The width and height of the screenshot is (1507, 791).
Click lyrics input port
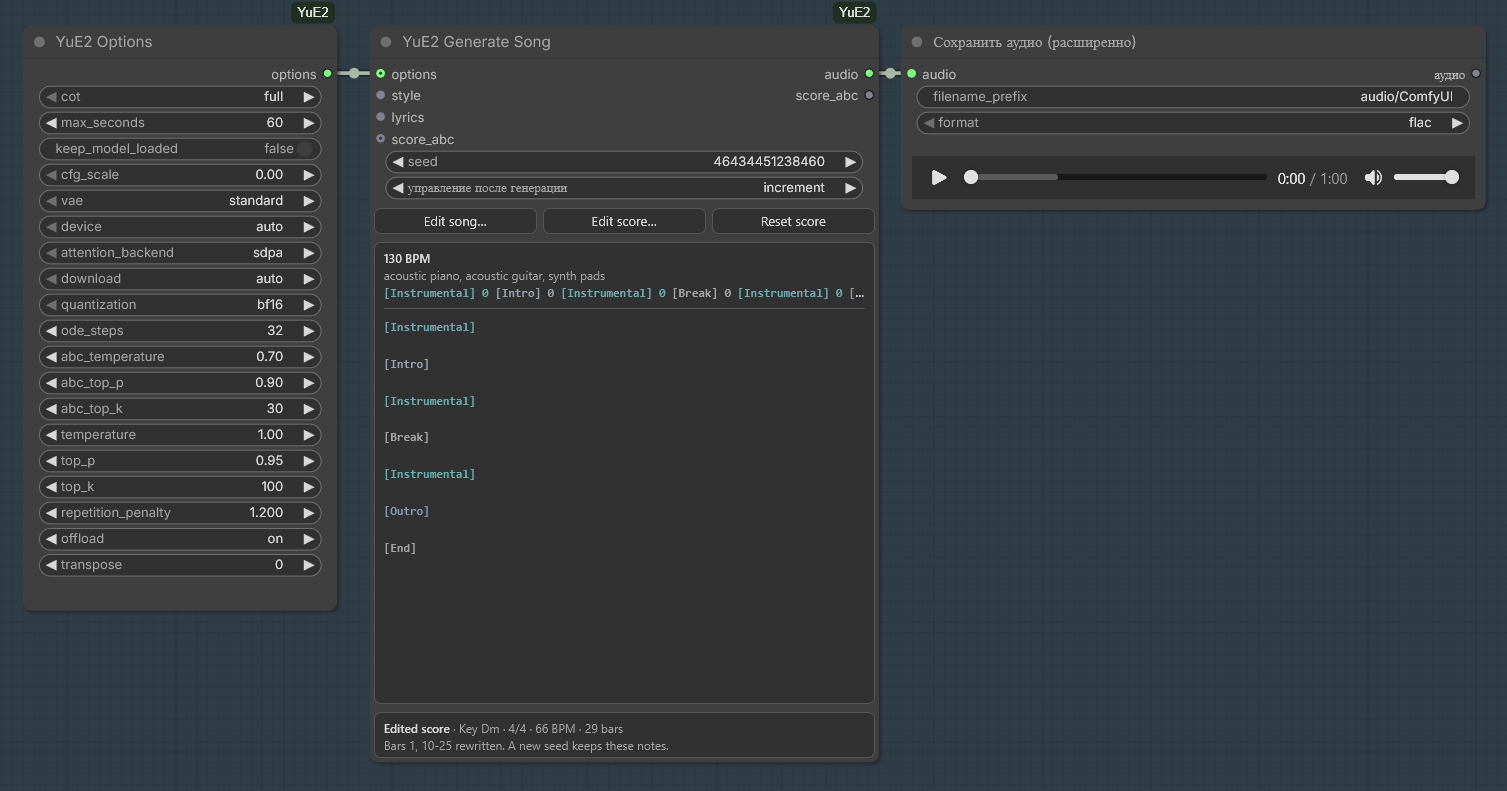(381, 117)
